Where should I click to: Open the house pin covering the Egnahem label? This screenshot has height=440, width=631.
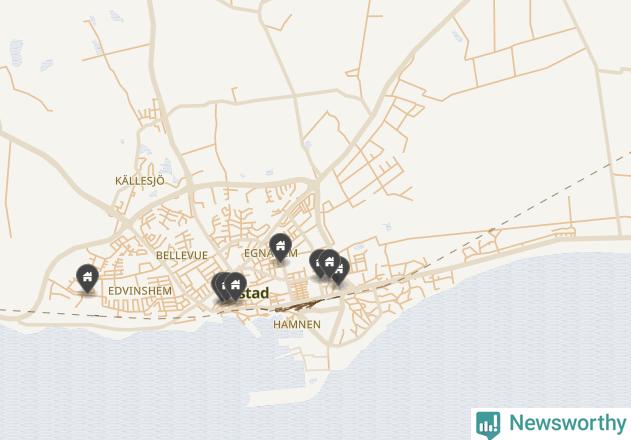coord(280,247)
